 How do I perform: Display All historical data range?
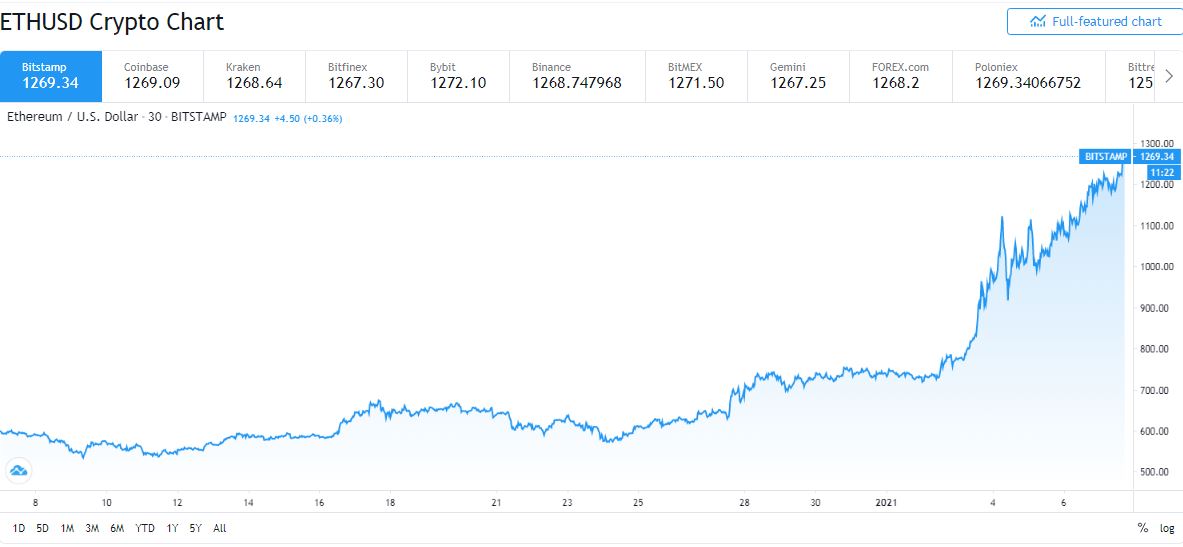pyautogui.click(x=220, y=528)
